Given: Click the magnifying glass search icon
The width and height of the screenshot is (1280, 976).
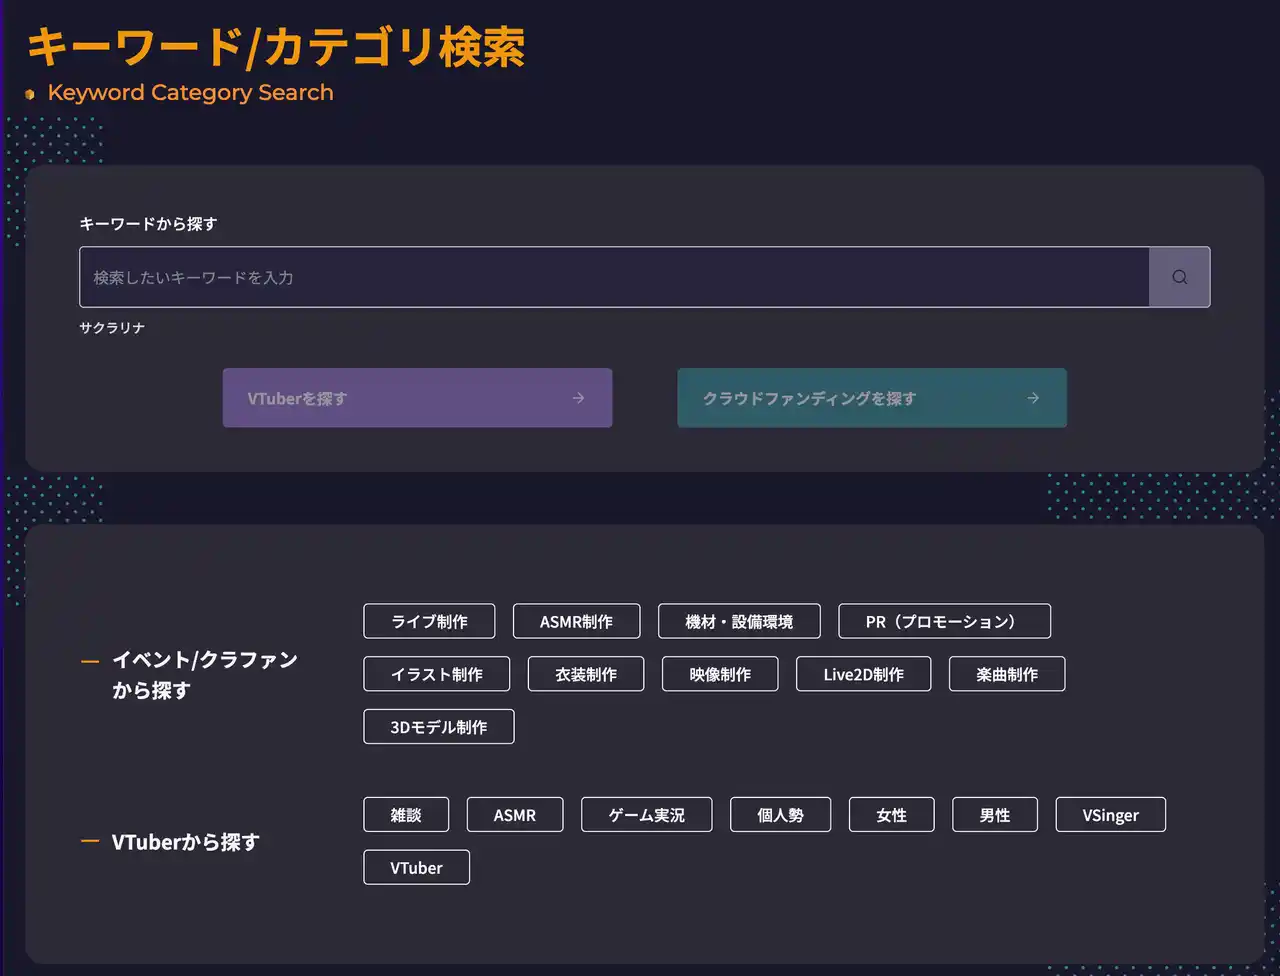Looking at the screenshot, I should pyautogui.click(x=1179, y=277).
